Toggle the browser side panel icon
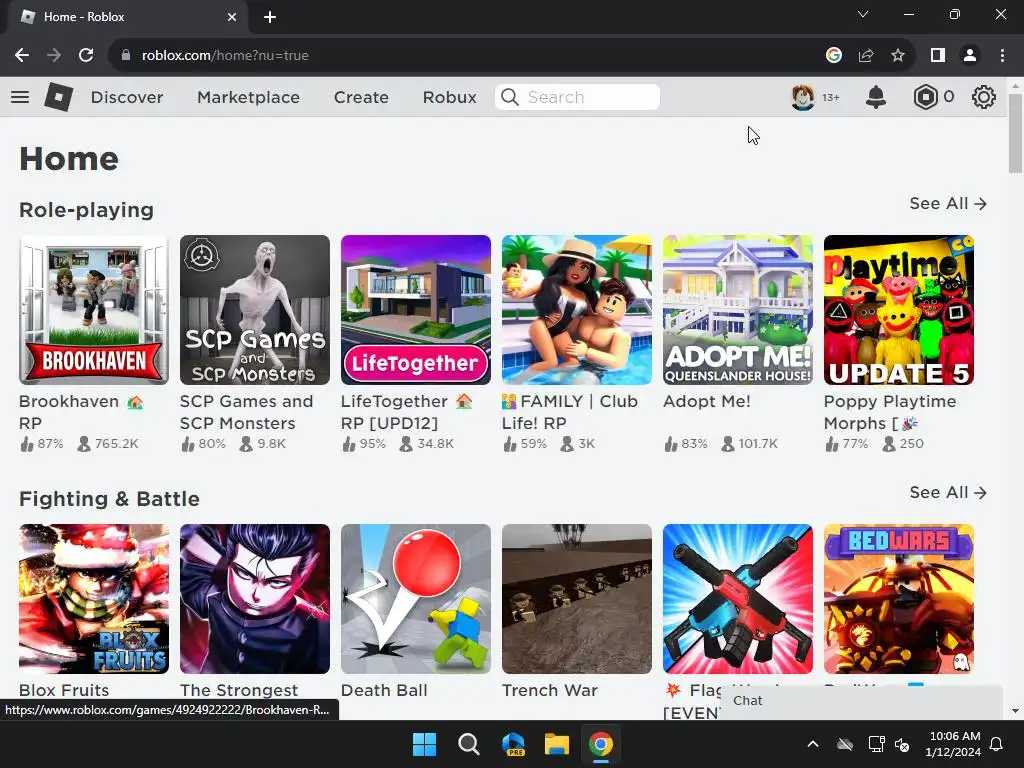This screenshot has width=1024, height=768. coord(938,56)
